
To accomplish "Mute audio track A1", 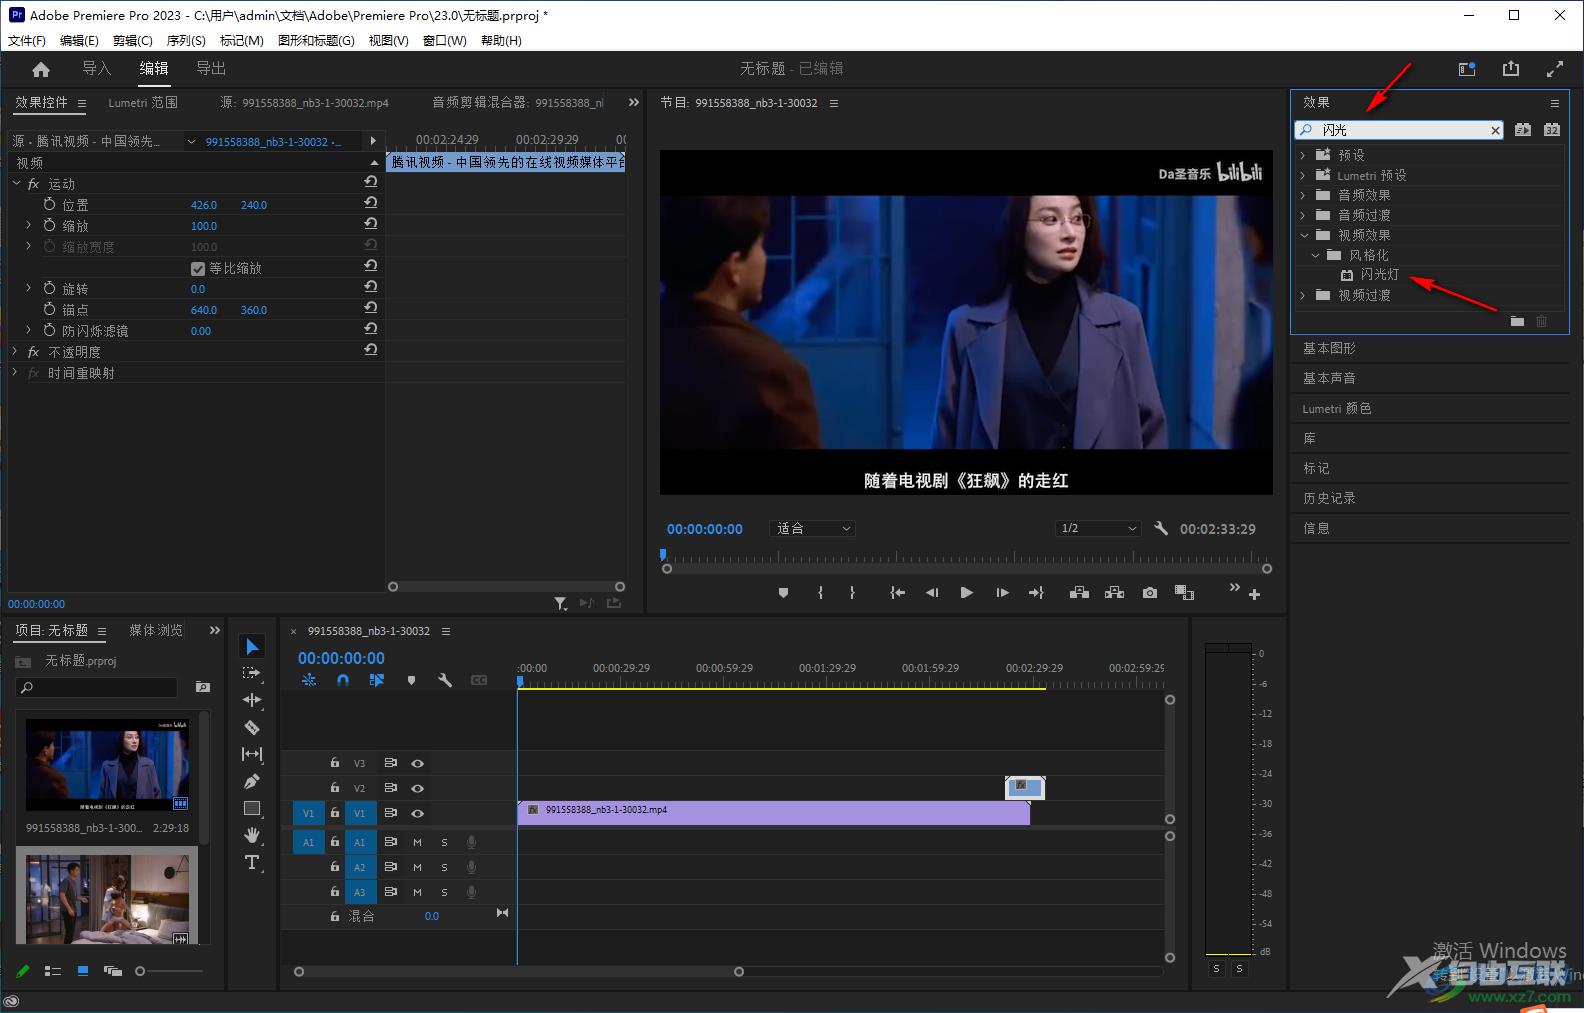I will coord(417,842).
